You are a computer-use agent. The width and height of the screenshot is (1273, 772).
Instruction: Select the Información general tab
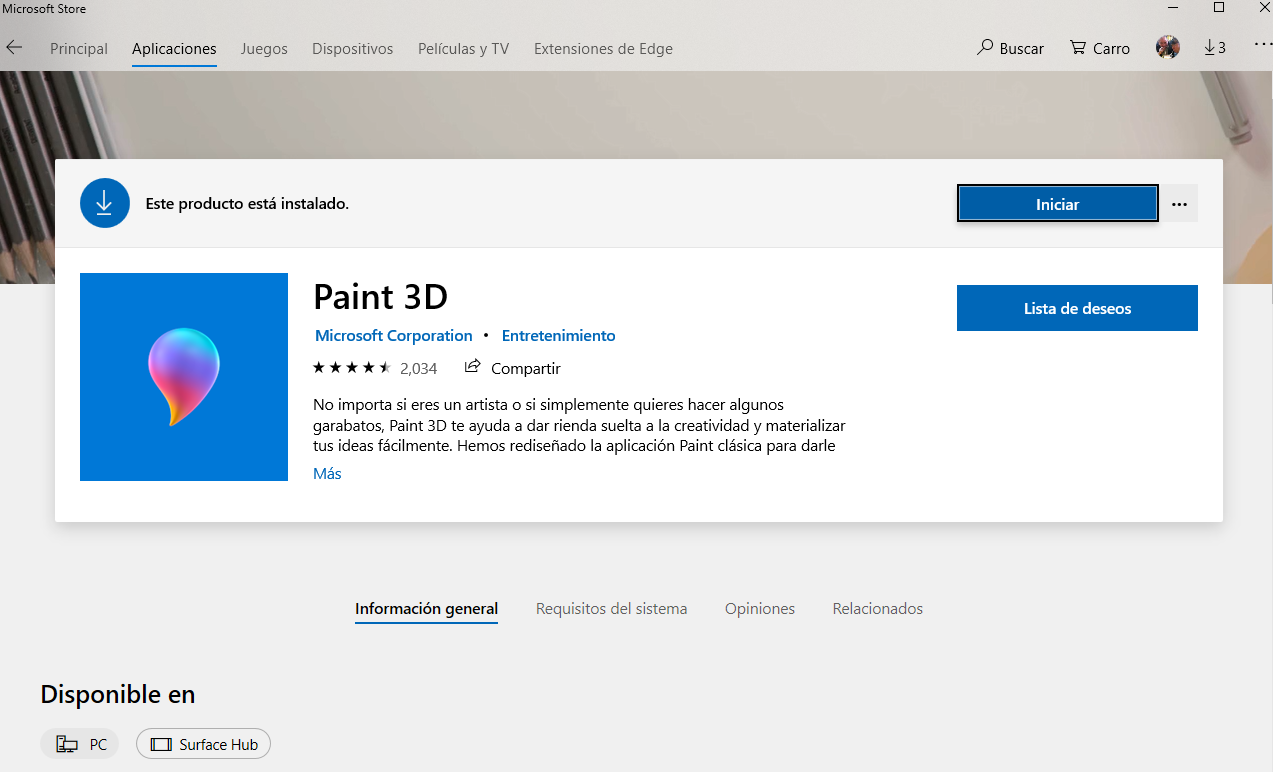tap(426, 609)
